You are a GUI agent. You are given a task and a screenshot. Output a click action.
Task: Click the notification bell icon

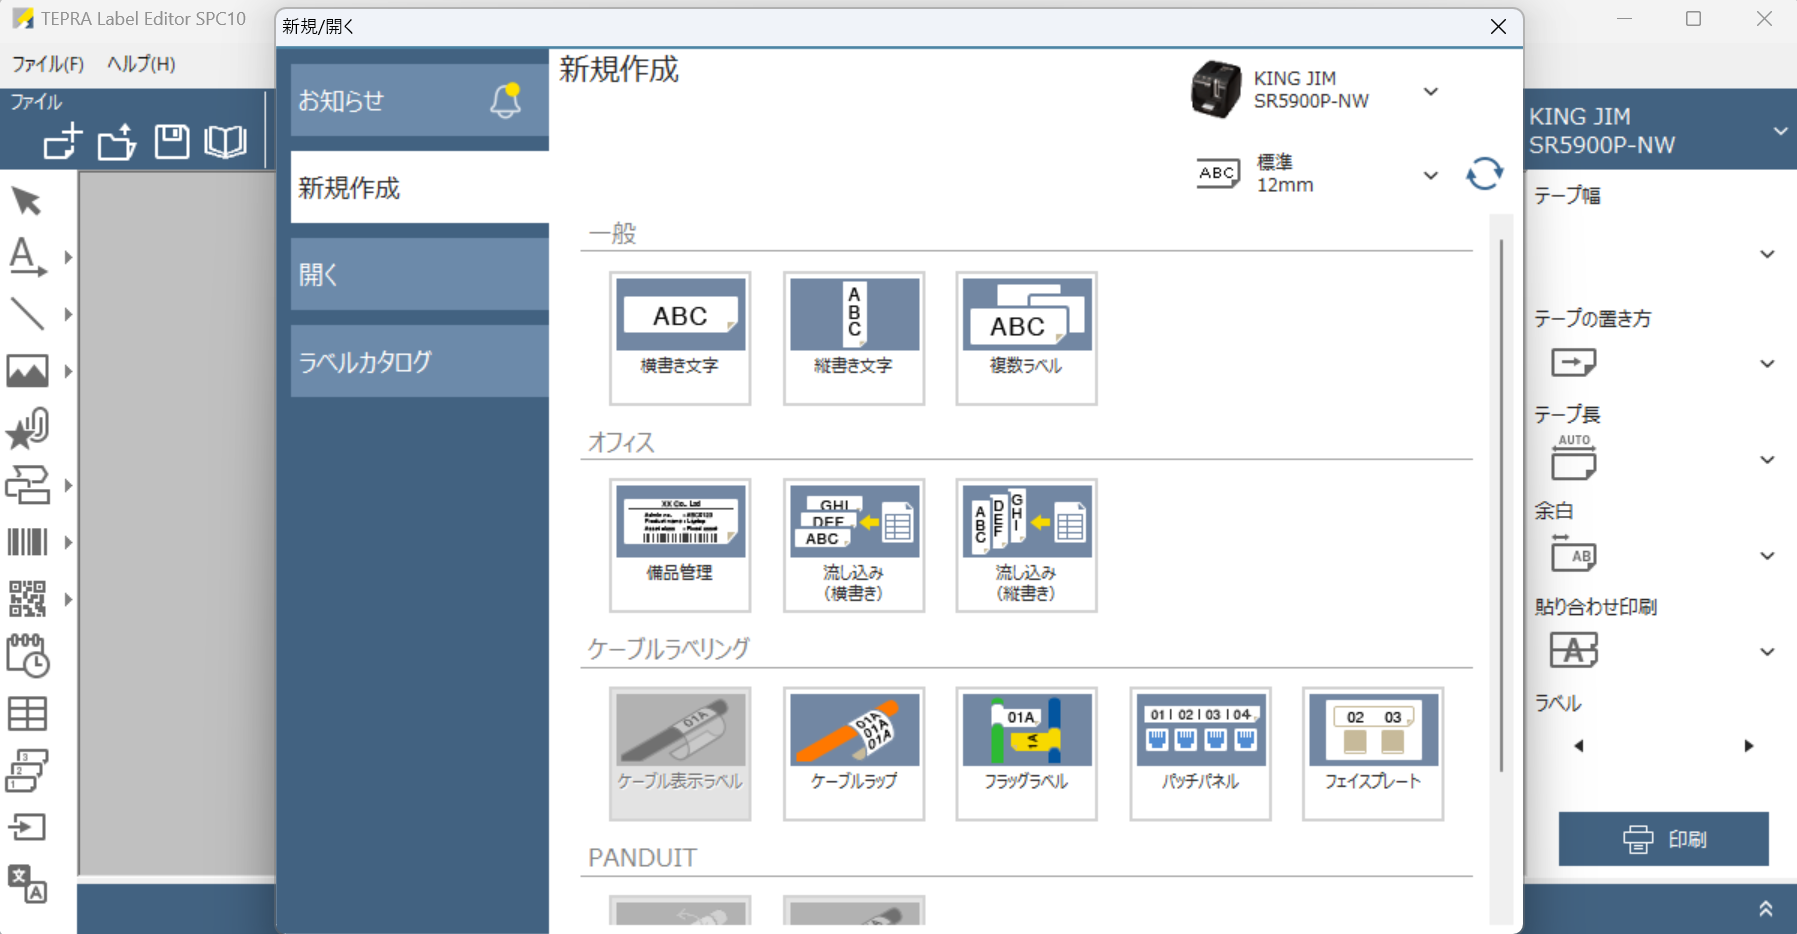(506, 101)
